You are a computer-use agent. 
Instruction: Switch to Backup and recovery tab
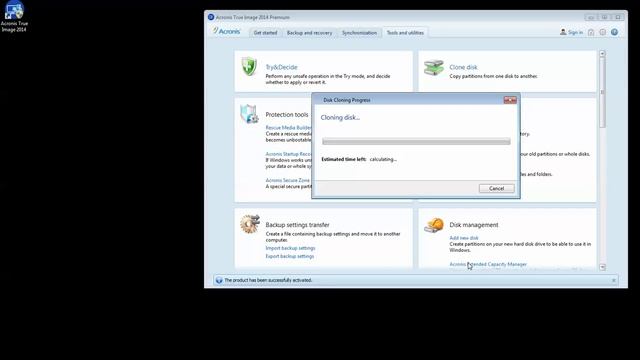[309, 33]
